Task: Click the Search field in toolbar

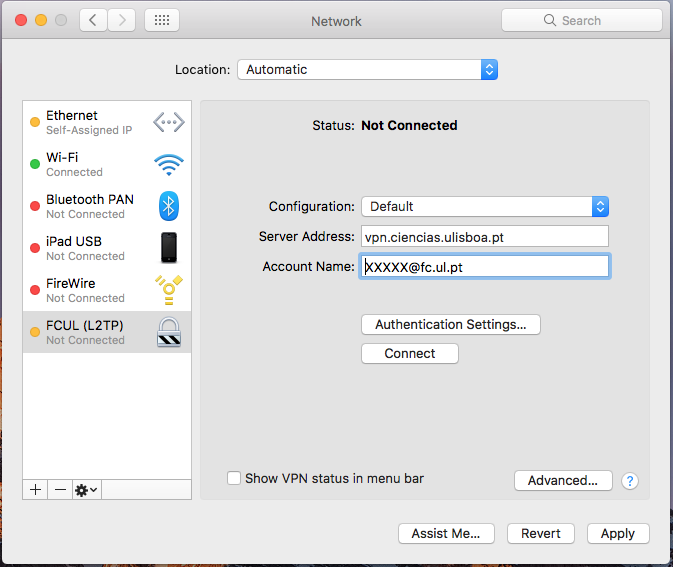Action: point(581,20)
